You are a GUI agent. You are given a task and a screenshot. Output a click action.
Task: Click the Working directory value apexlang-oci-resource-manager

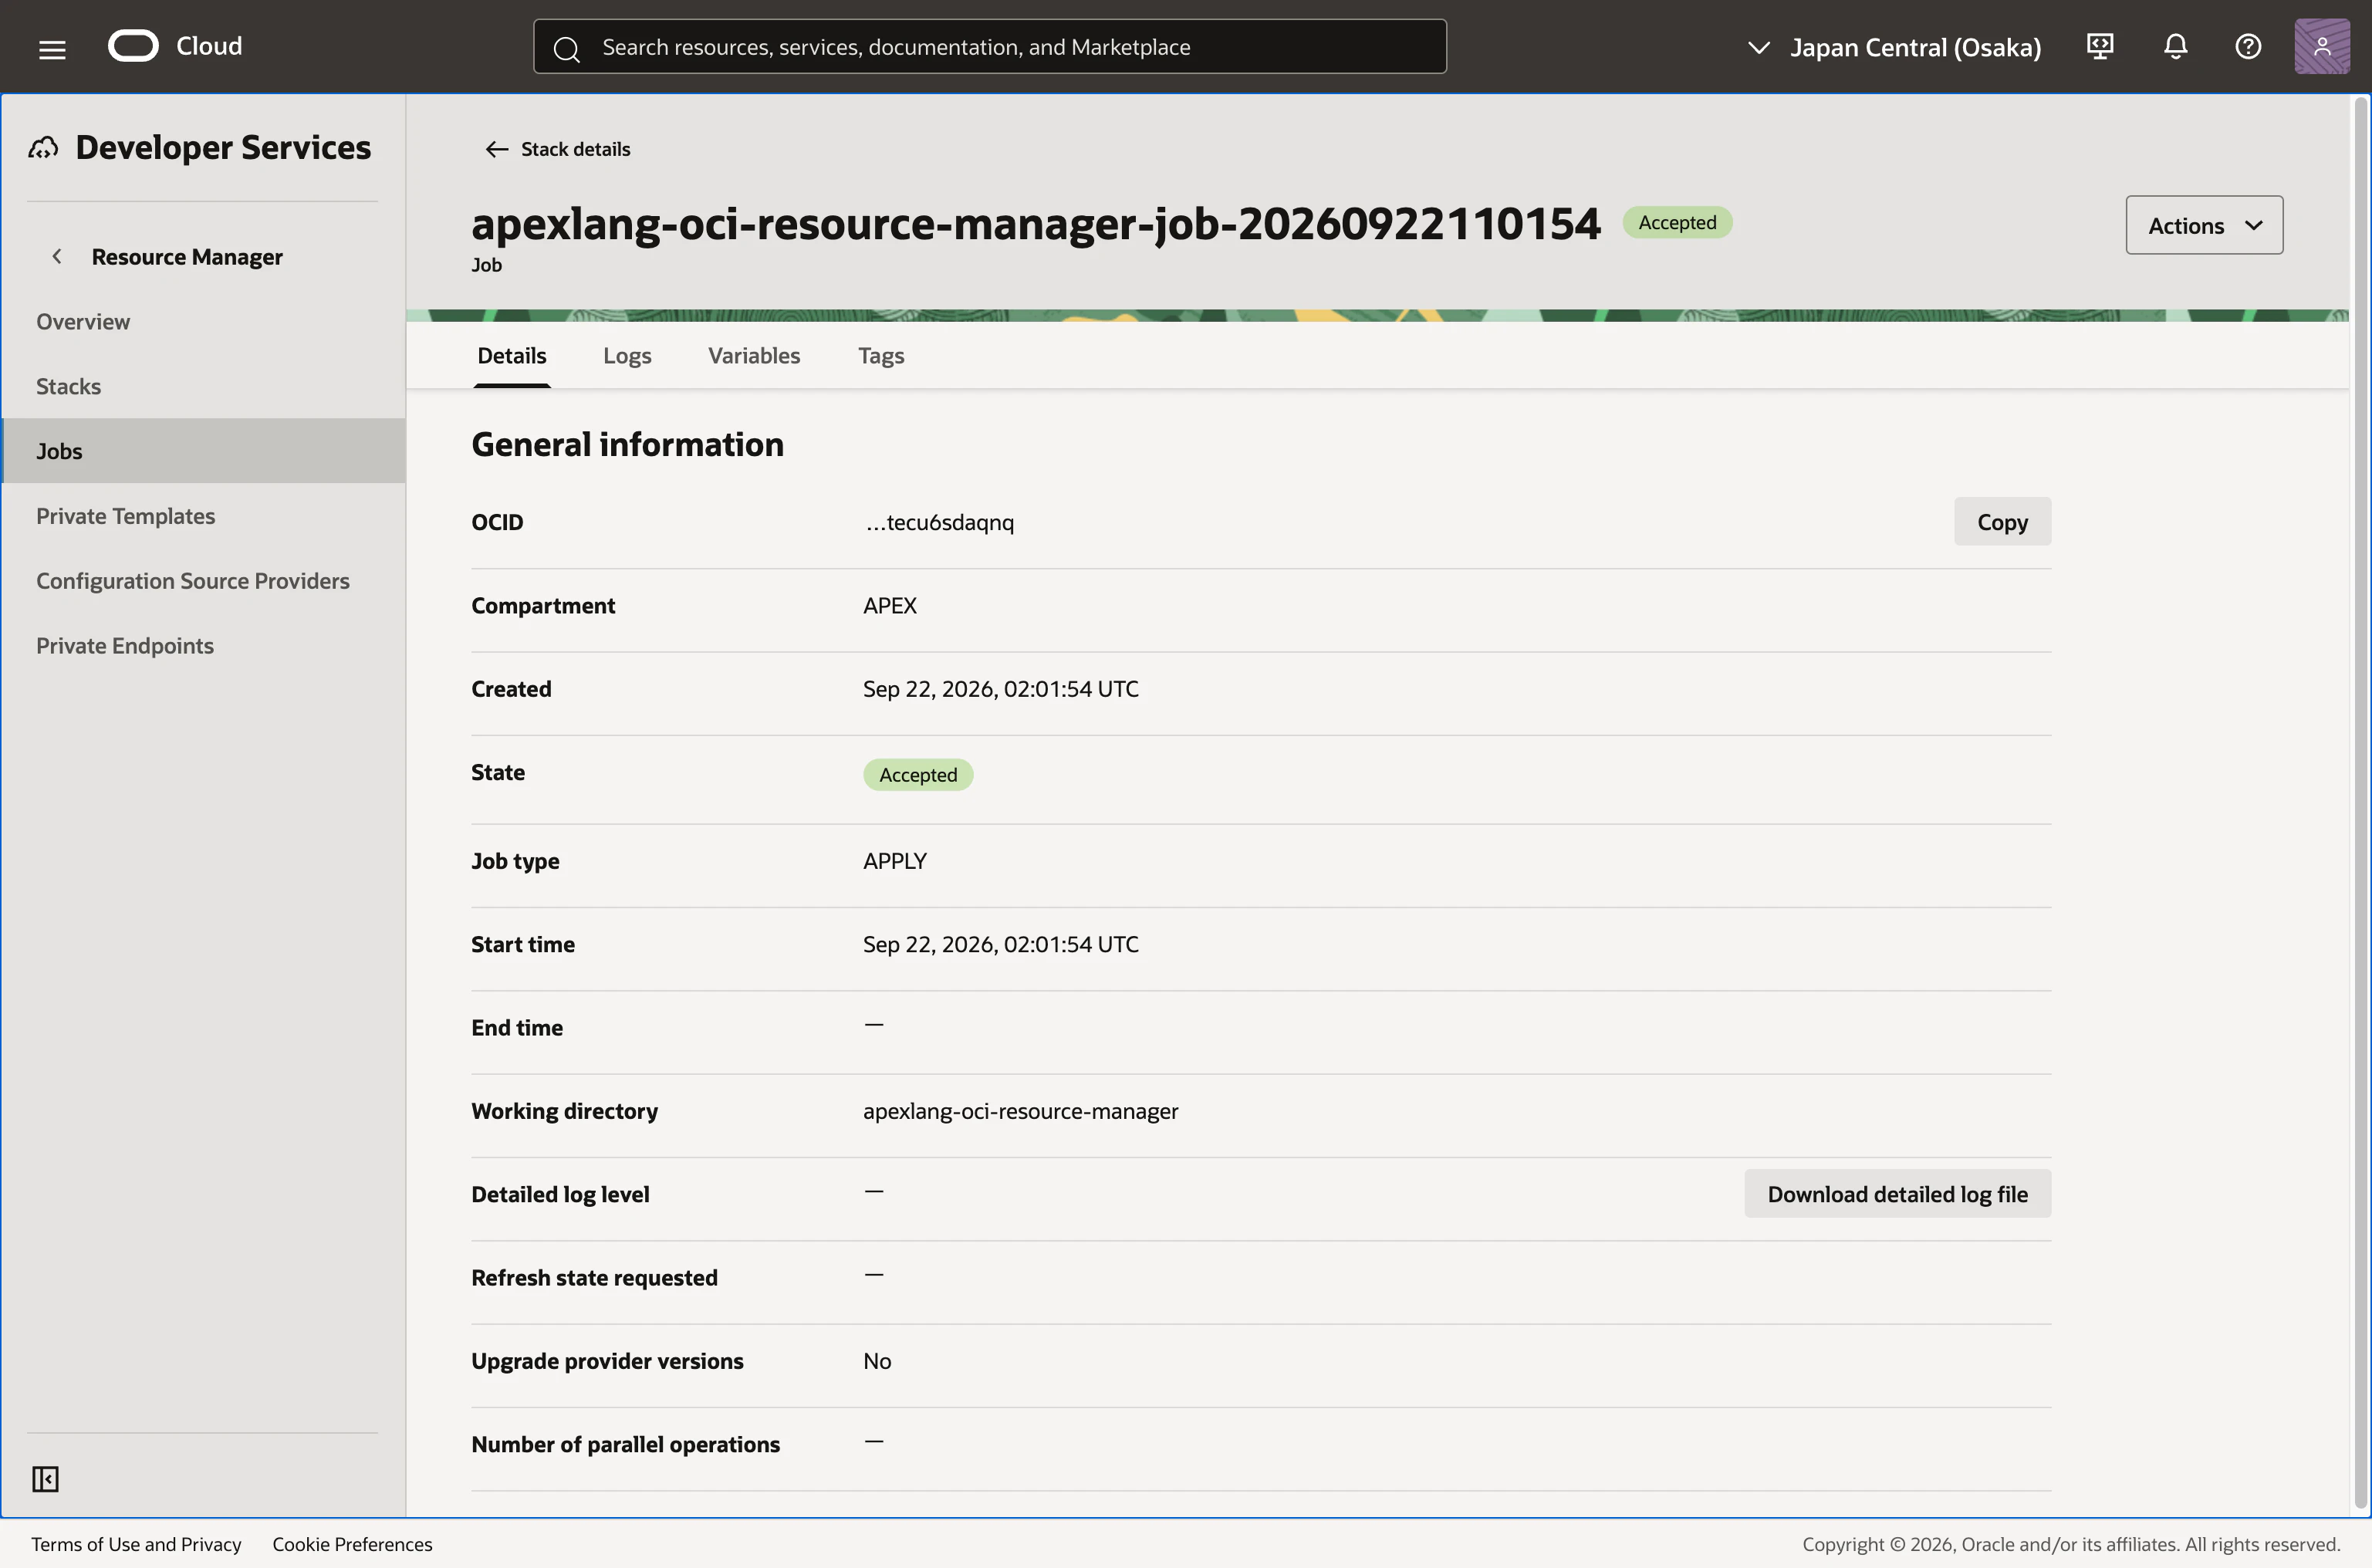click(1020, 1111)
